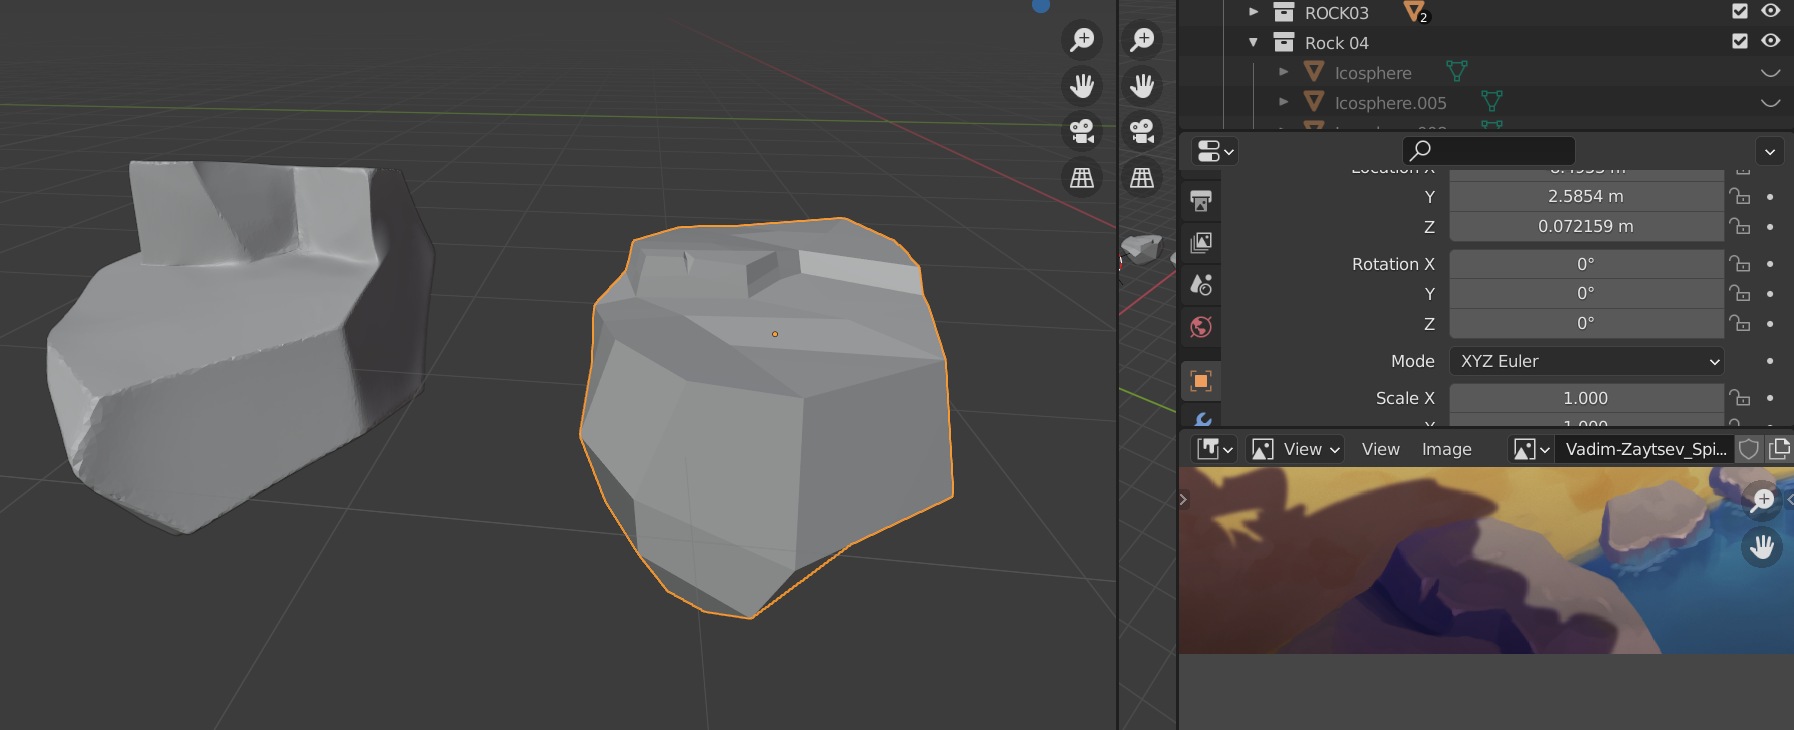Expand the ROCK03 collection
The height and width of the screenshot is (730, 1794).
[x=1253, y=12]
